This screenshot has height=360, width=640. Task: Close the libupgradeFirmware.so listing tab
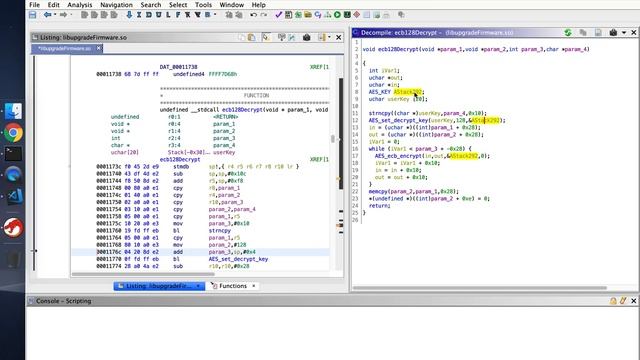(x=98, y=48)
